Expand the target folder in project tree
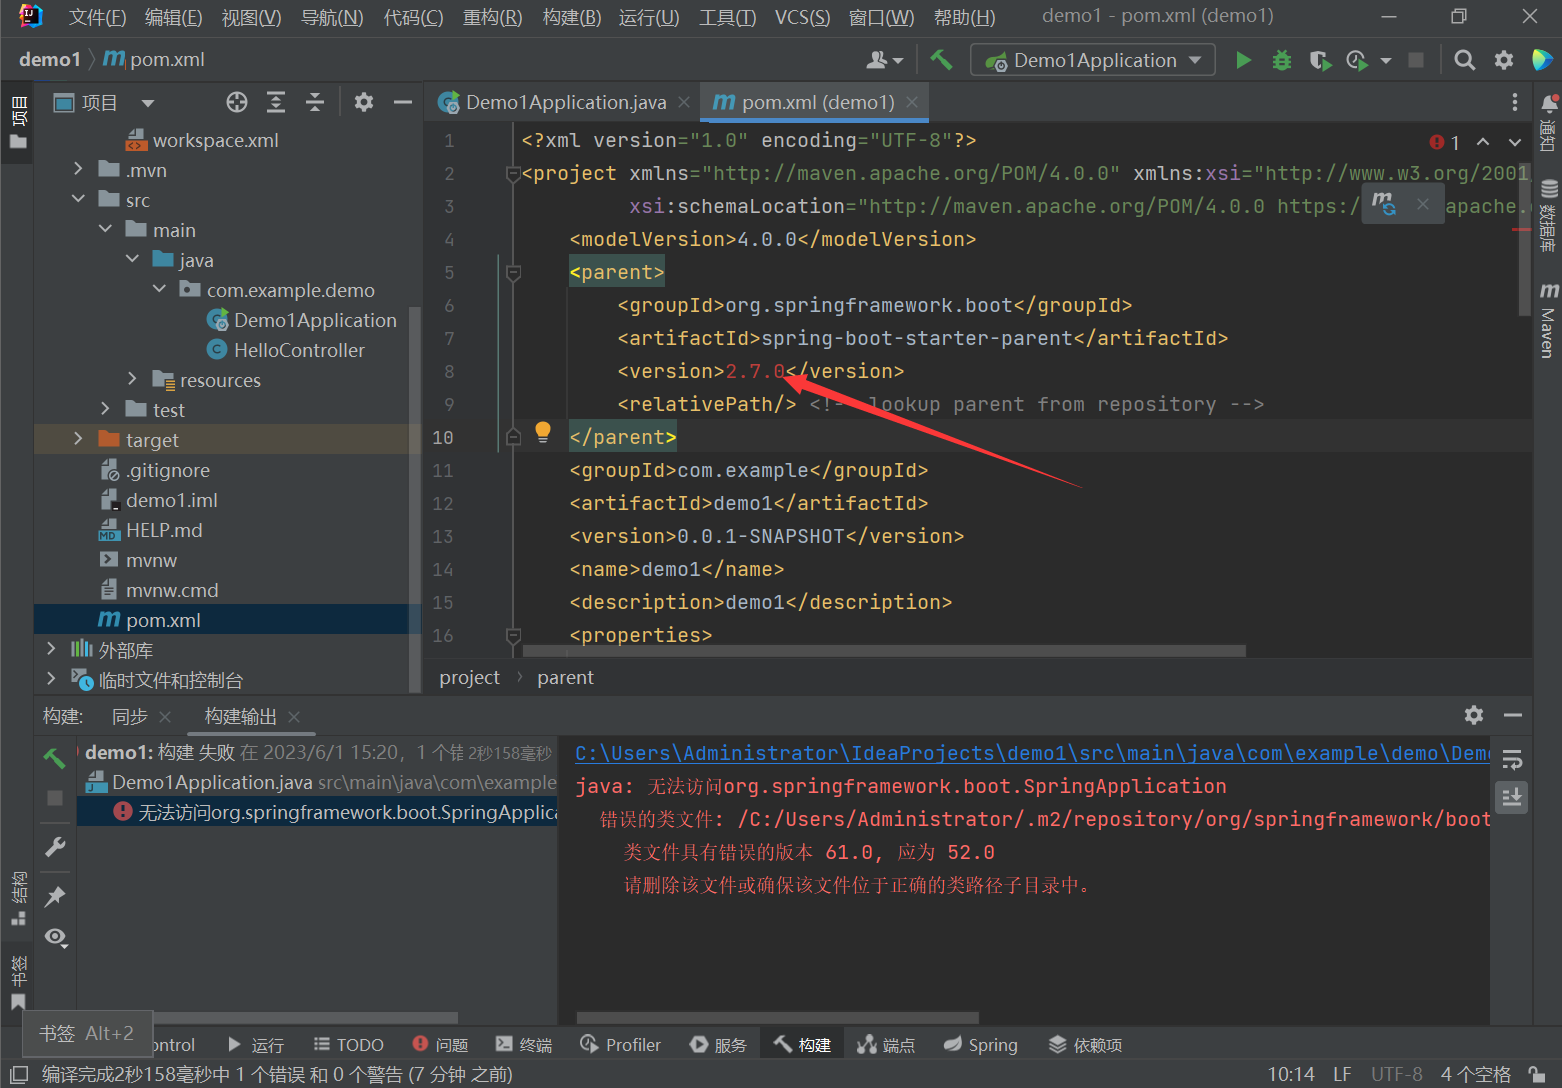1562x1088 pixels. [x=78, y=440]
